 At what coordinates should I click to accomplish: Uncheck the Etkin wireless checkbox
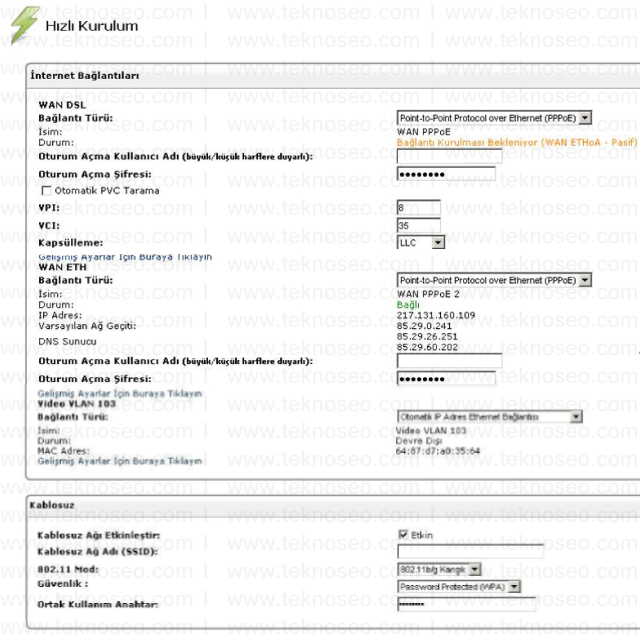(403, 535)
